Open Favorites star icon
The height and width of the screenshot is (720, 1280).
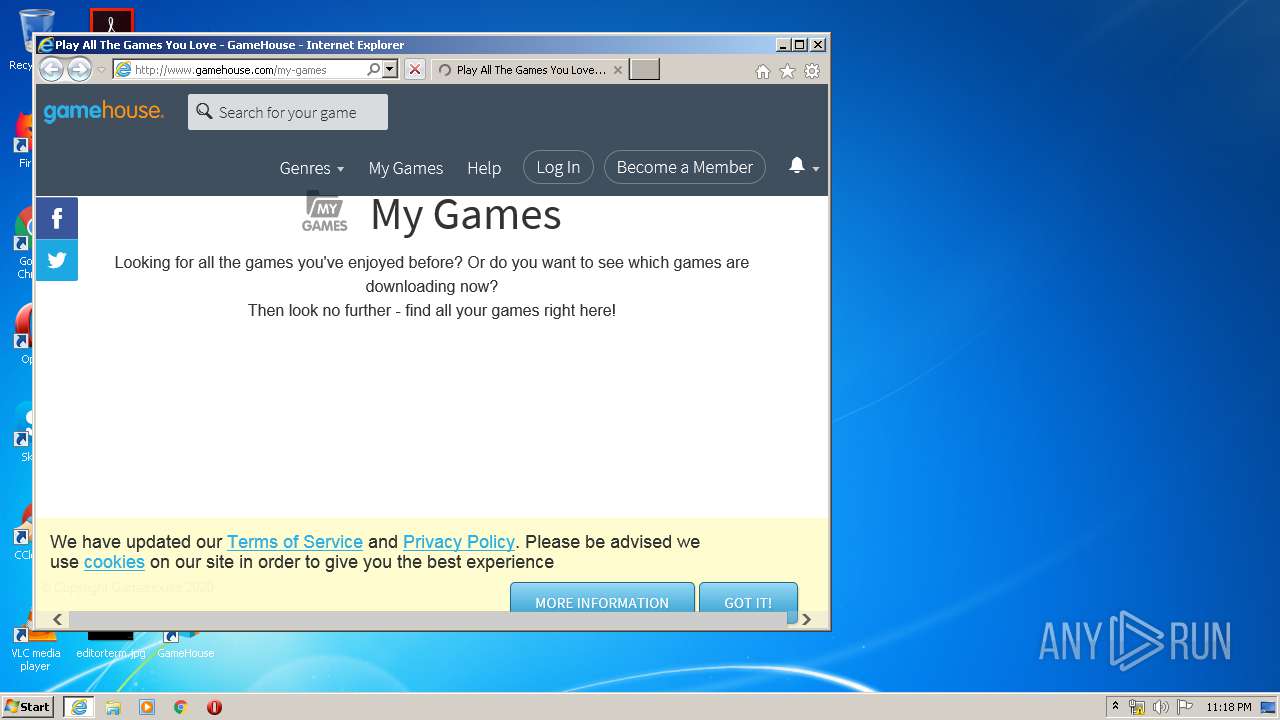click(787, 71)
